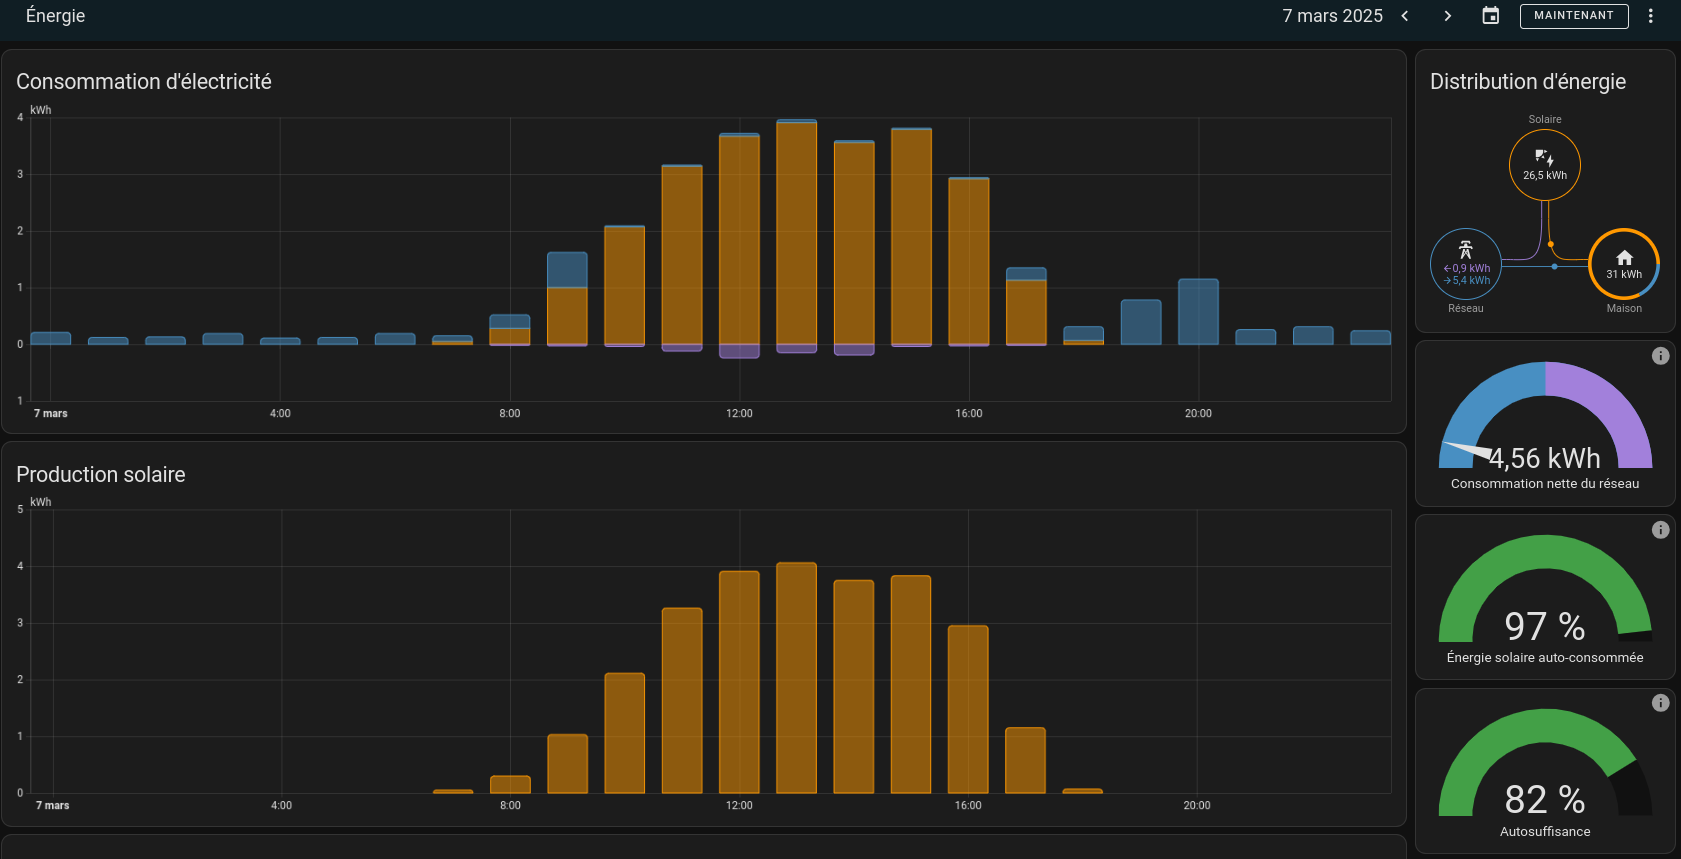This screenshot has height=859, width=1681.
Task: Click the 10:00 bar in Consommation chart
Action: click(x=624, y=285)
